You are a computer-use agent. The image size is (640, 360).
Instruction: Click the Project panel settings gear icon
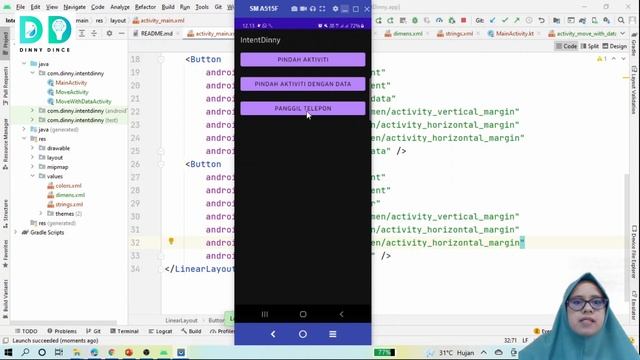109,33
